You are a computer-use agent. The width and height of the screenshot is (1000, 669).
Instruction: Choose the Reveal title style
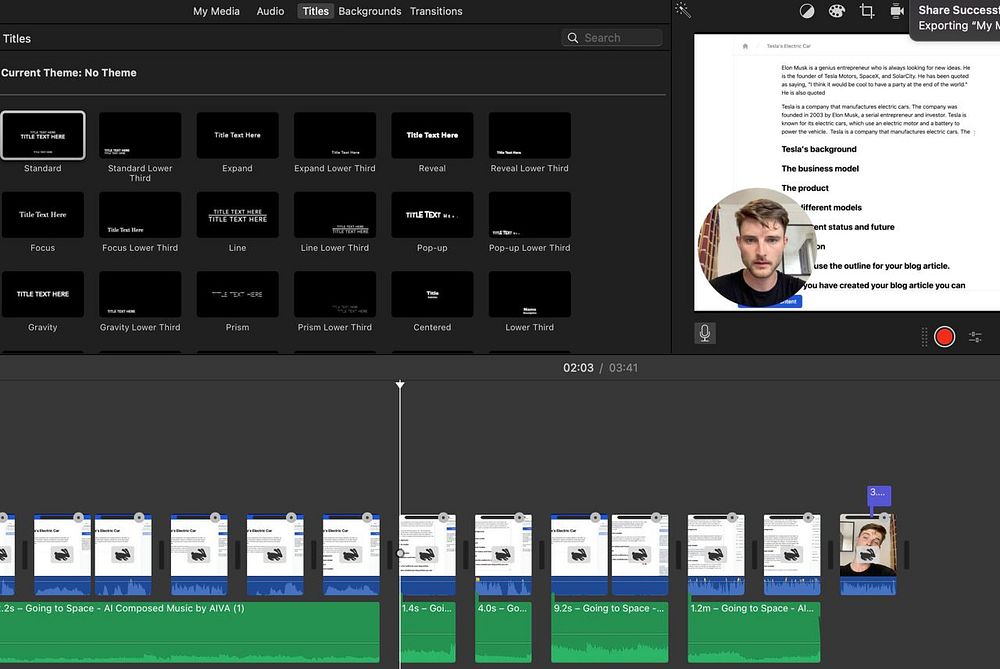pyautogui.click(x=432, y=135)
